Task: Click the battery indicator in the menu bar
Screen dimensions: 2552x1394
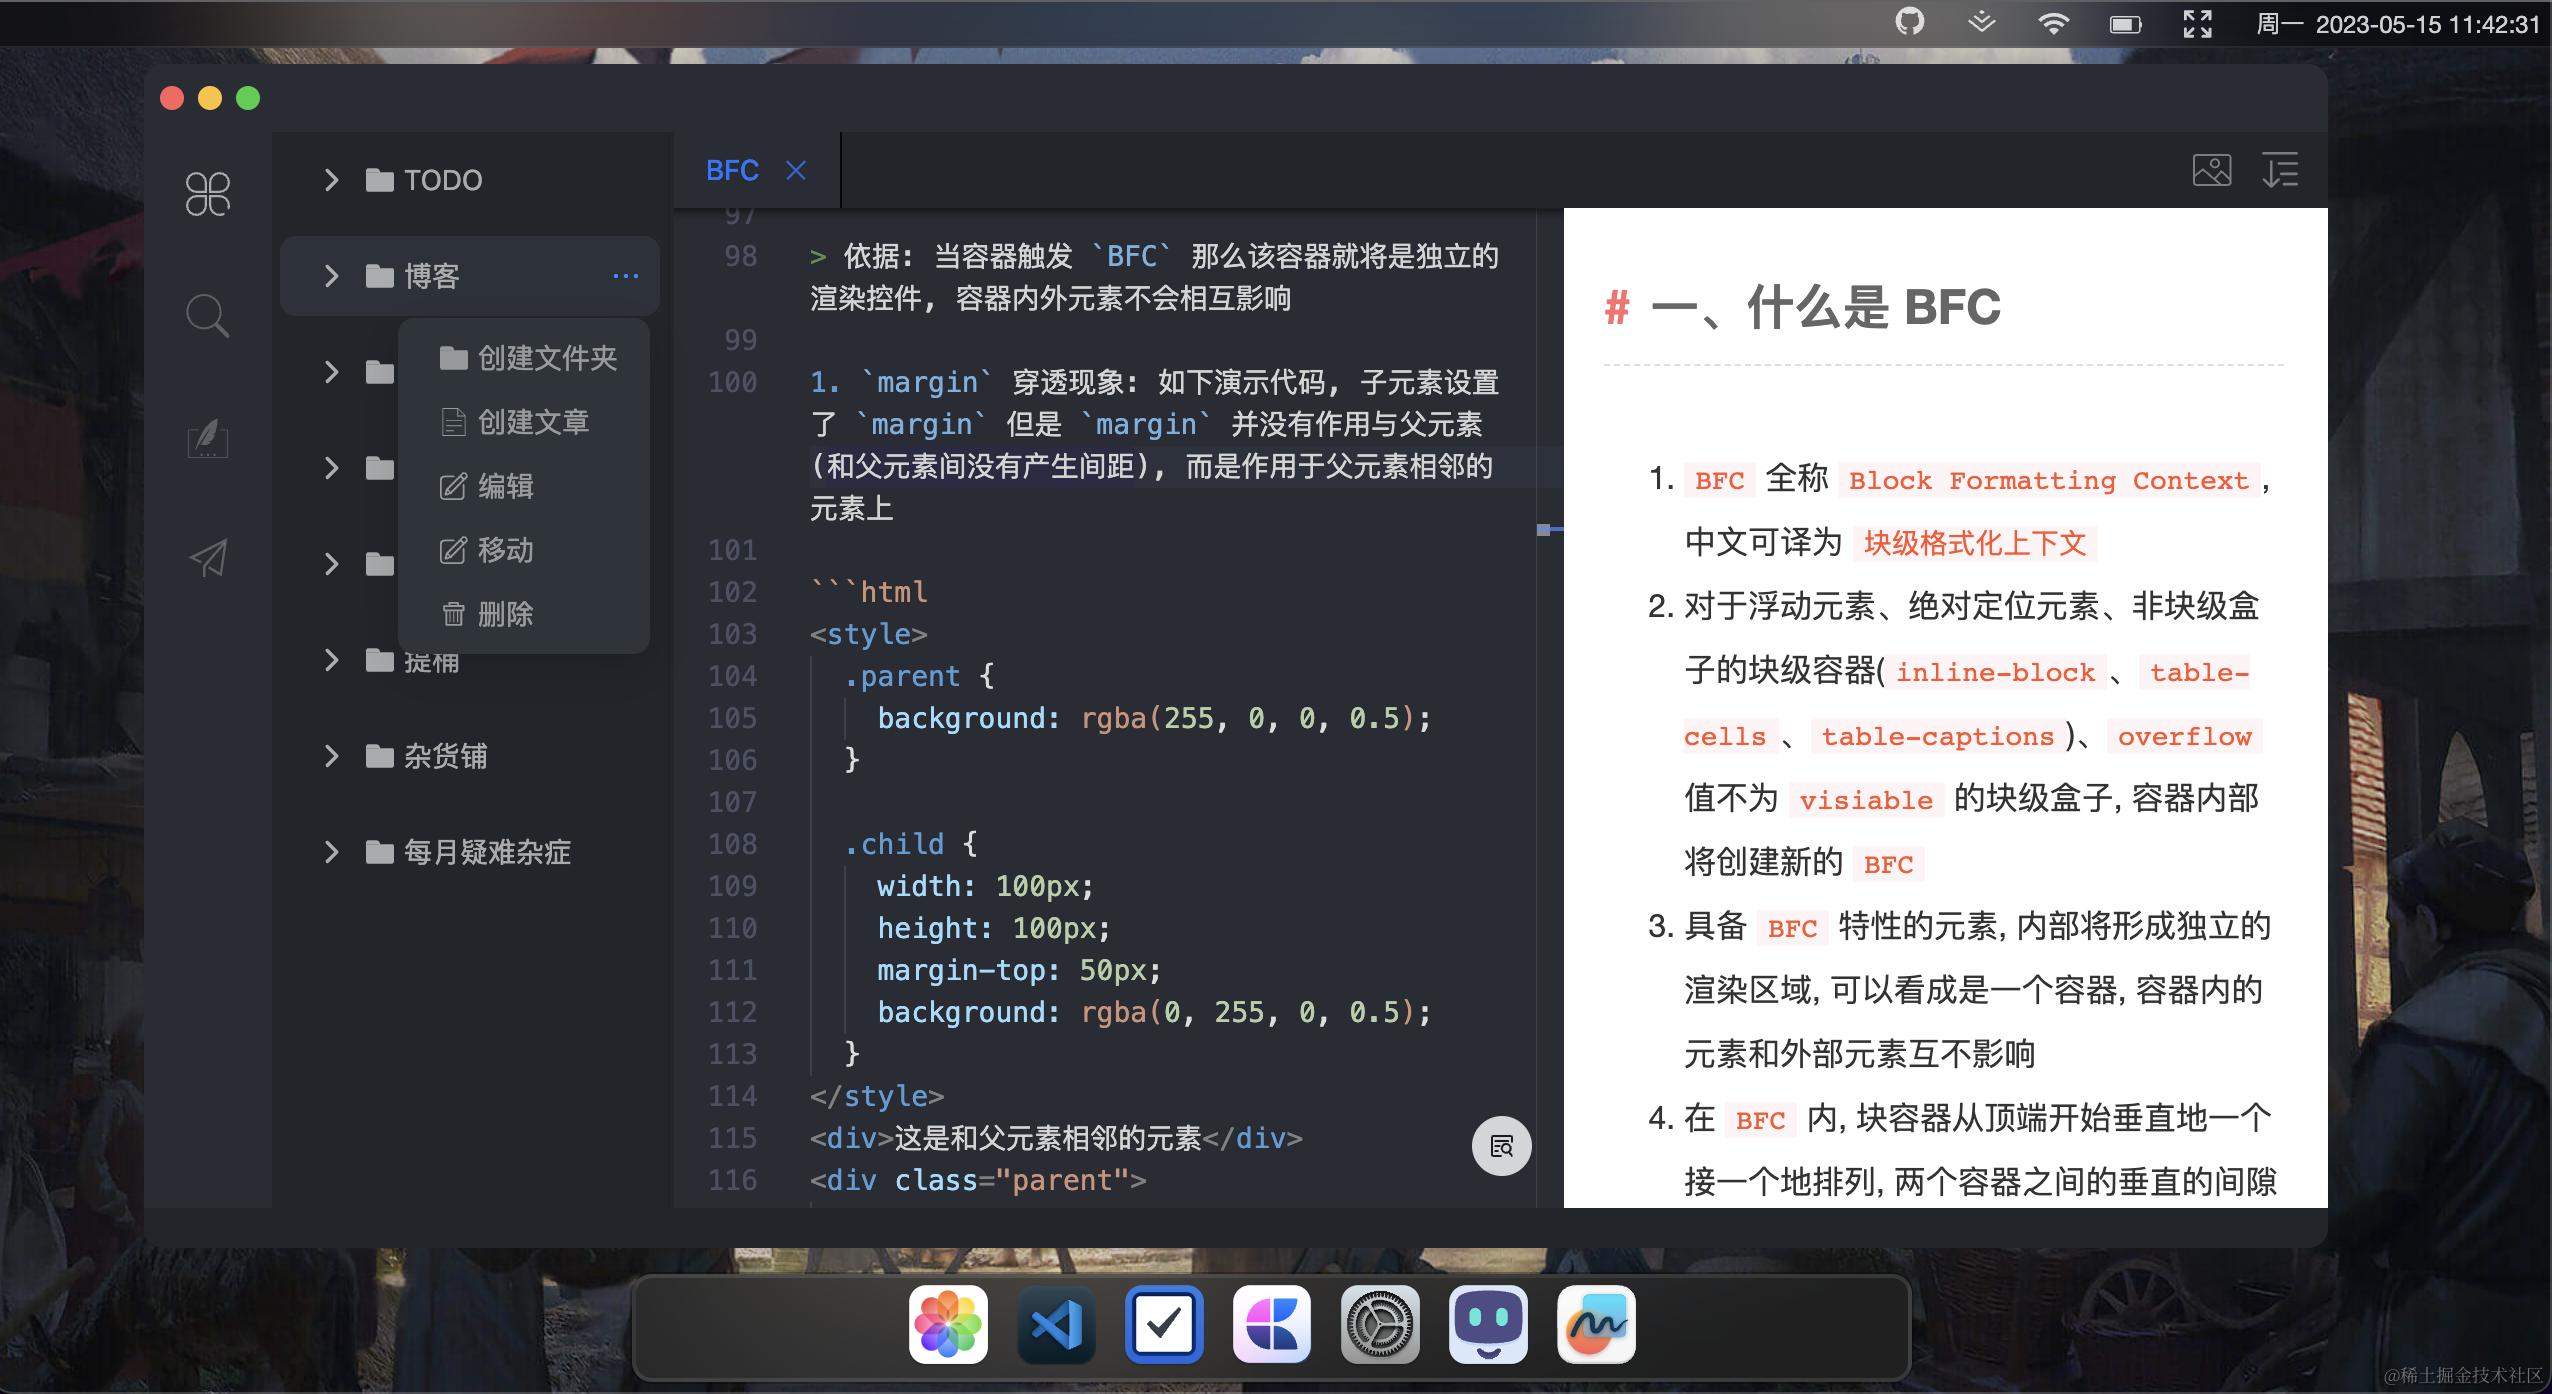Action: (2126, 22)
